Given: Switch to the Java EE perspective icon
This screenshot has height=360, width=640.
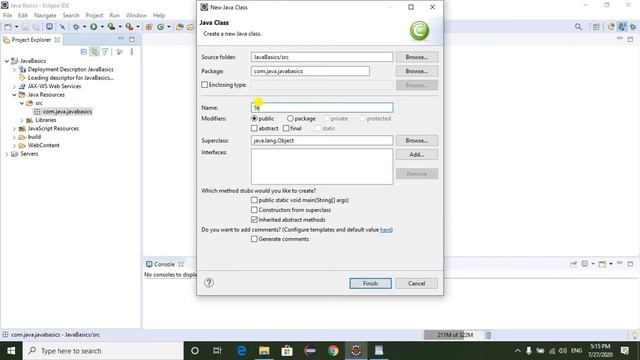Looking at the screenshot, I should pyautogui.click(x=611, y=27).
